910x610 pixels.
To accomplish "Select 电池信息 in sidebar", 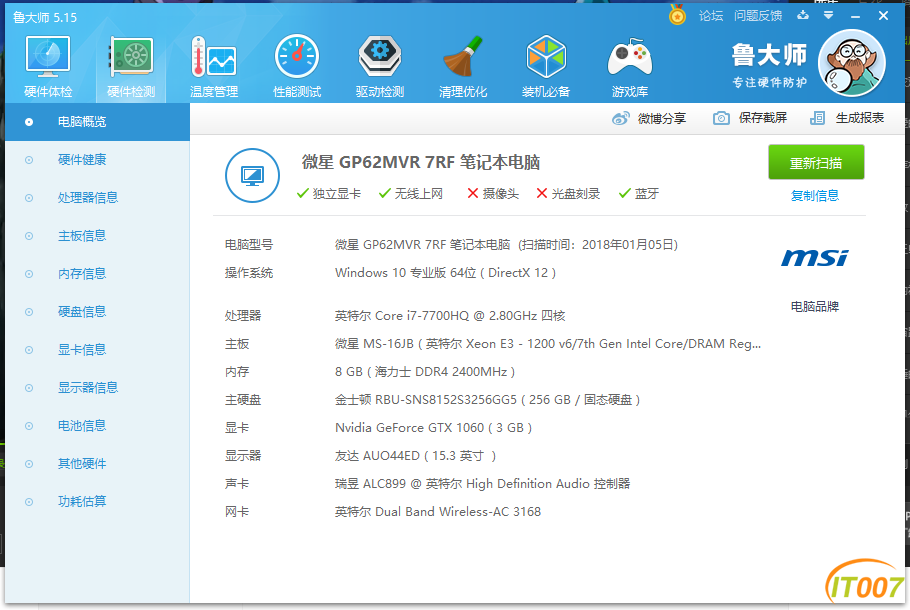I will [97, 426].
